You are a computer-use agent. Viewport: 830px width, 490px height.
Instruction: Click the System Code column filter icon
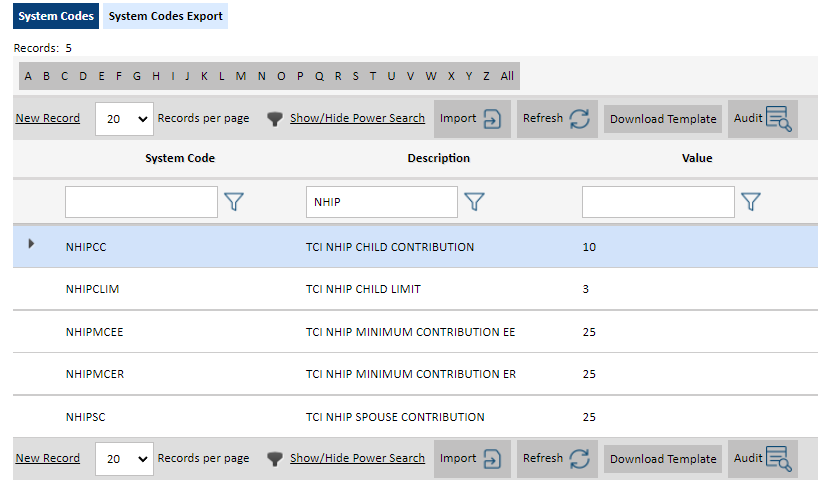(234, 202)
